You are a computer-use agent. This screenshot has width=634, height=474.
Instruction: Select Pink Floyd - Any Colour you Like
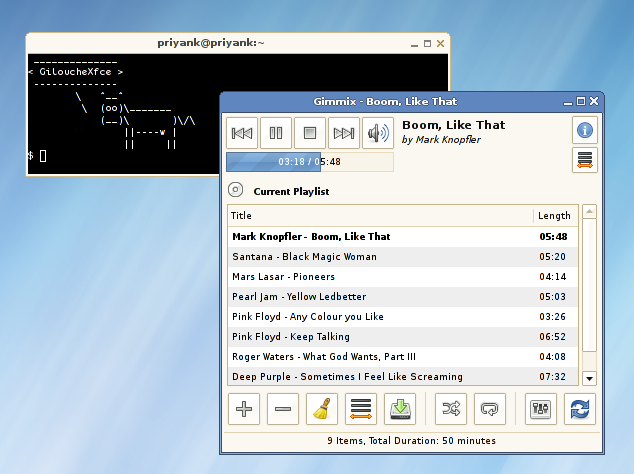(403, 317)
